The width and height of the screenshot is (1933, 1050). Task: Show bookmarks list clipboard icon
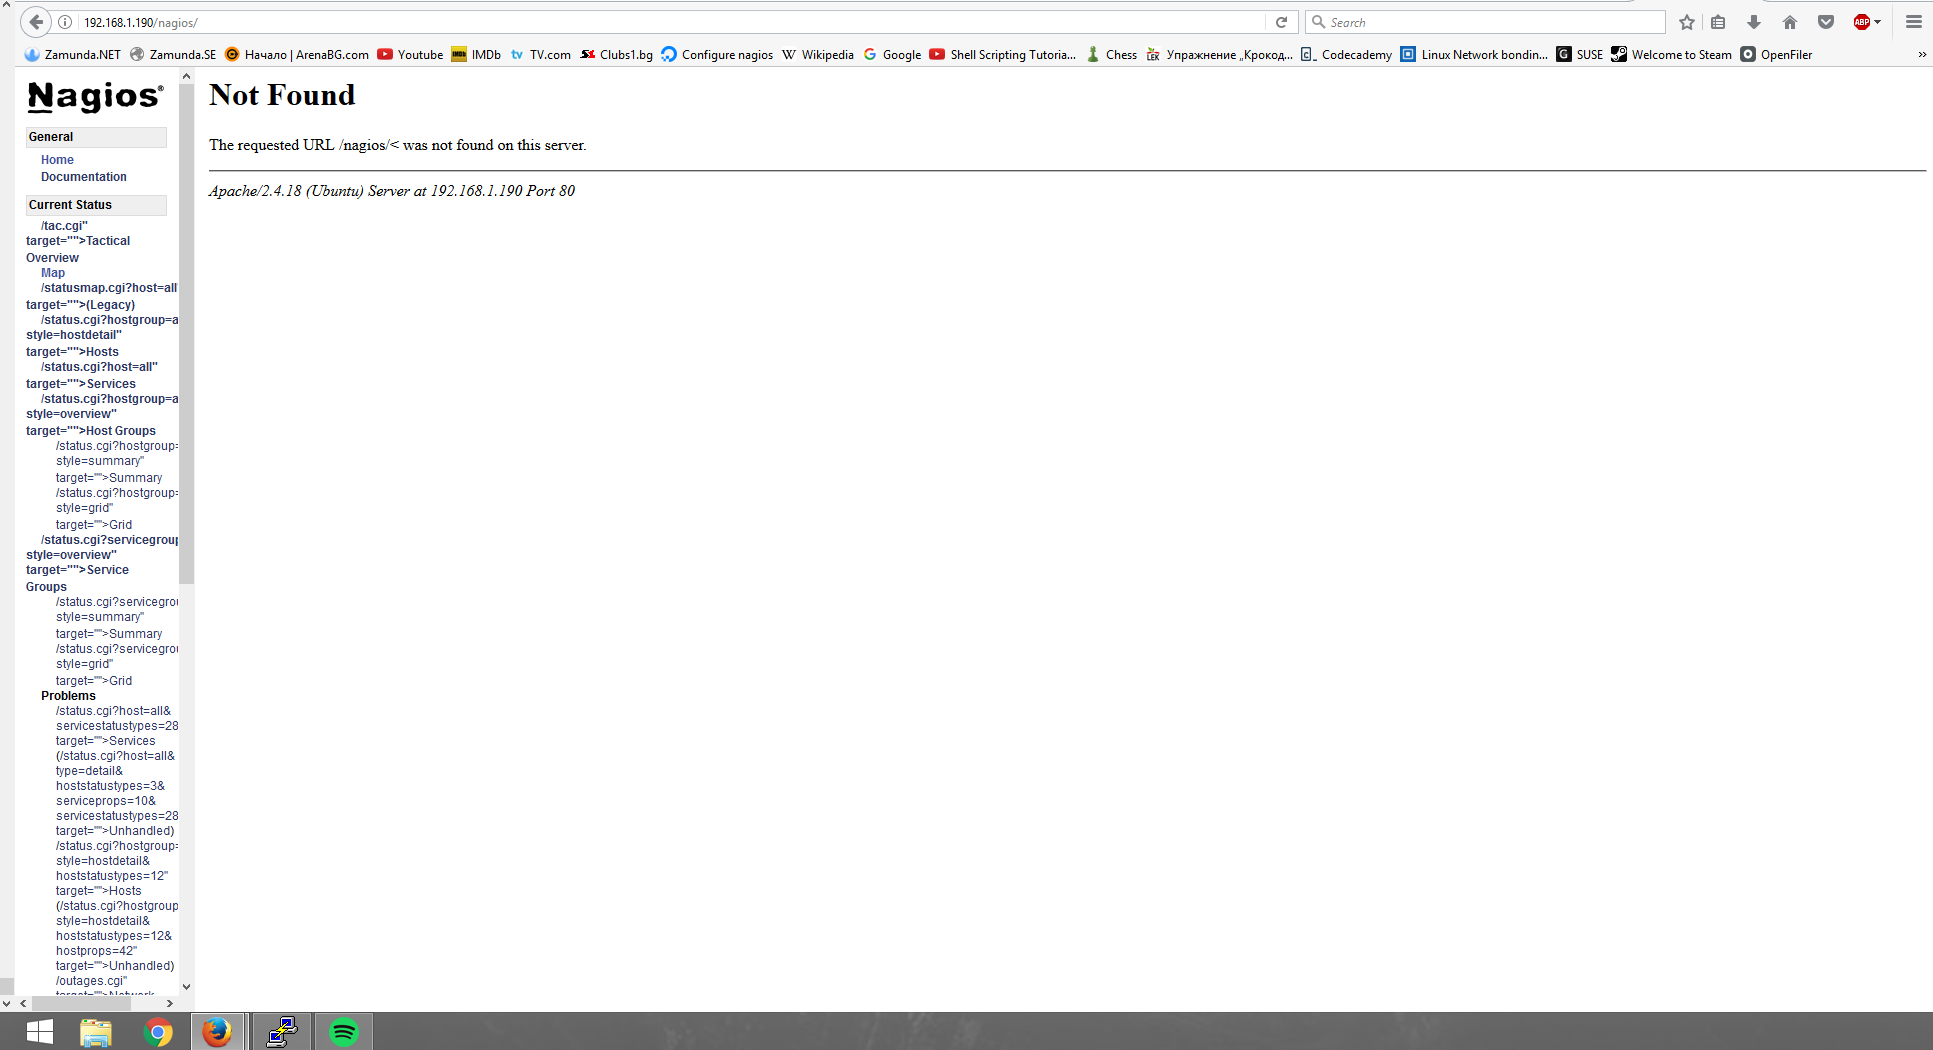pos(1719,22)
